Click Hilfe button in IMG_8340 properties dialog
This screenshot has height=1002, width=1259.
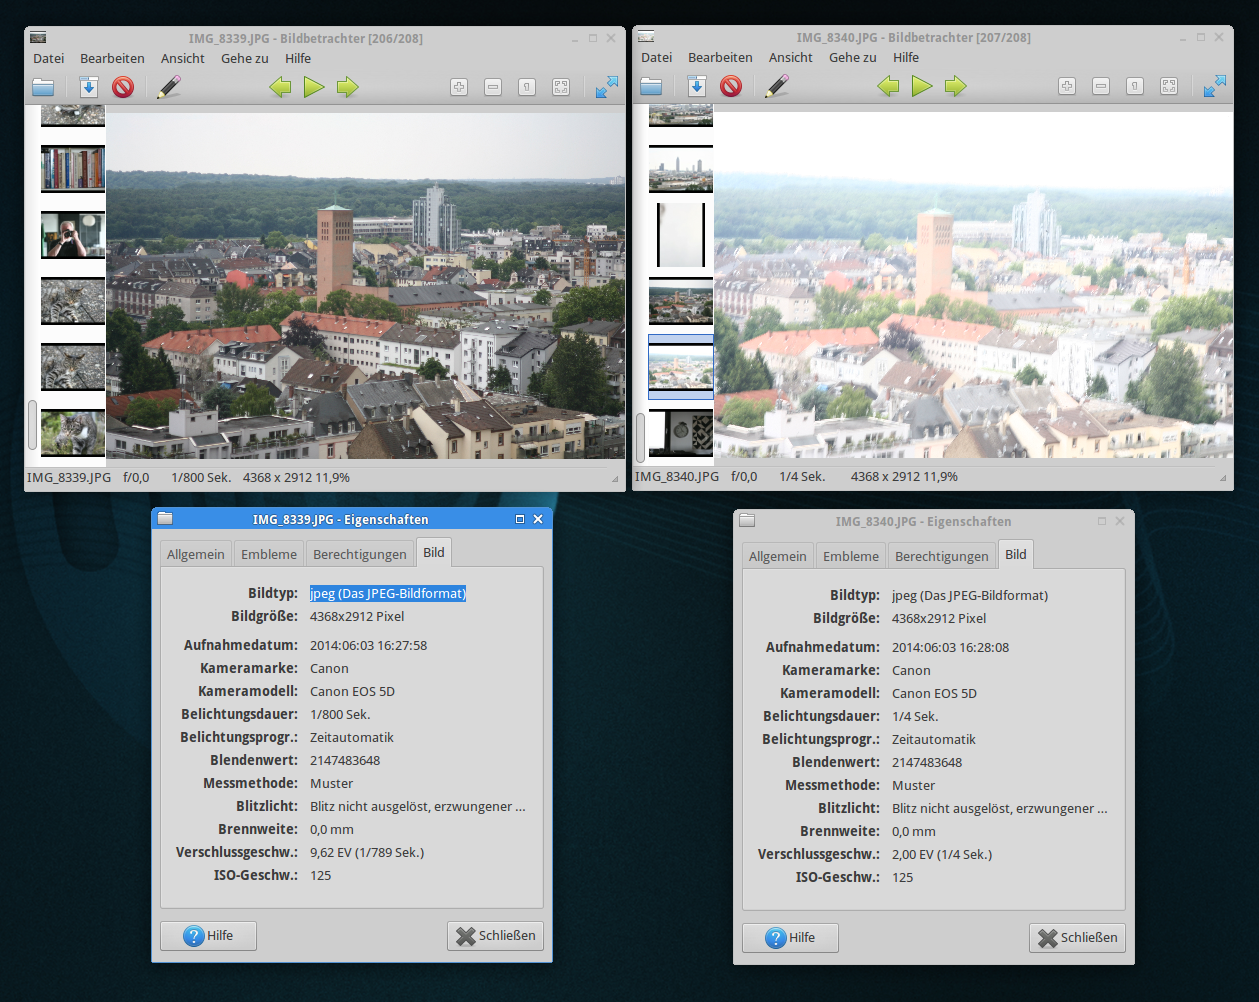tap(790, 937)
